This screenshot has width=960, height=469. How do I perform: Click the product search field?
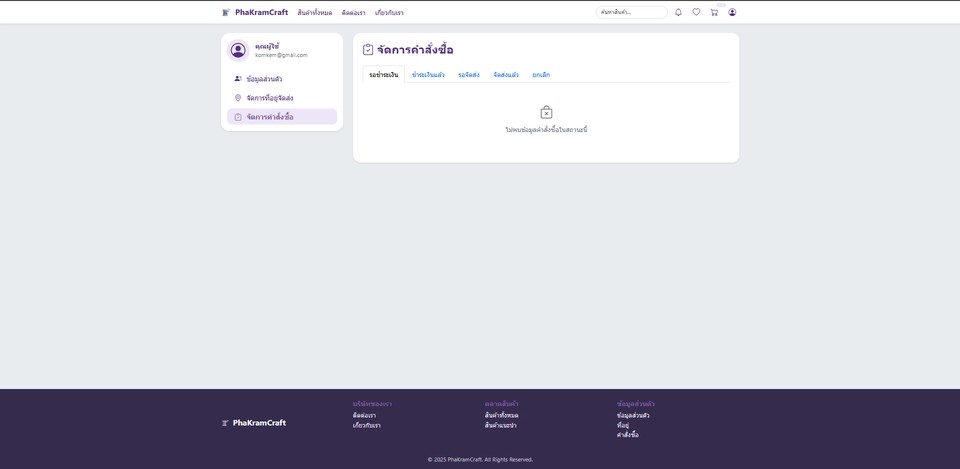tap(631, 12)
